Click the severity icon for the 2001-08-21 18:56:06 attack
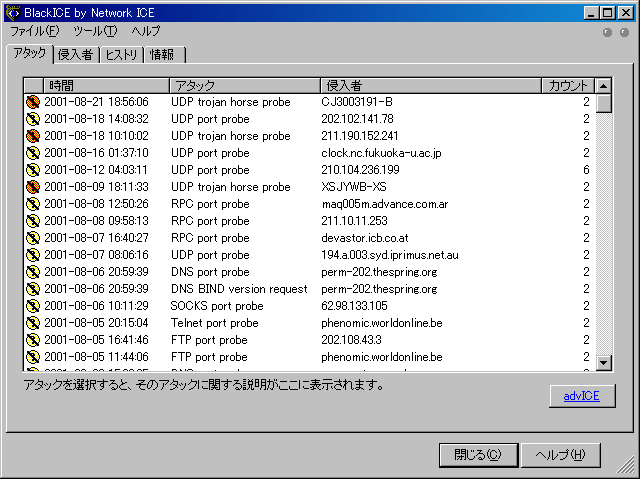 click(33, 102)
